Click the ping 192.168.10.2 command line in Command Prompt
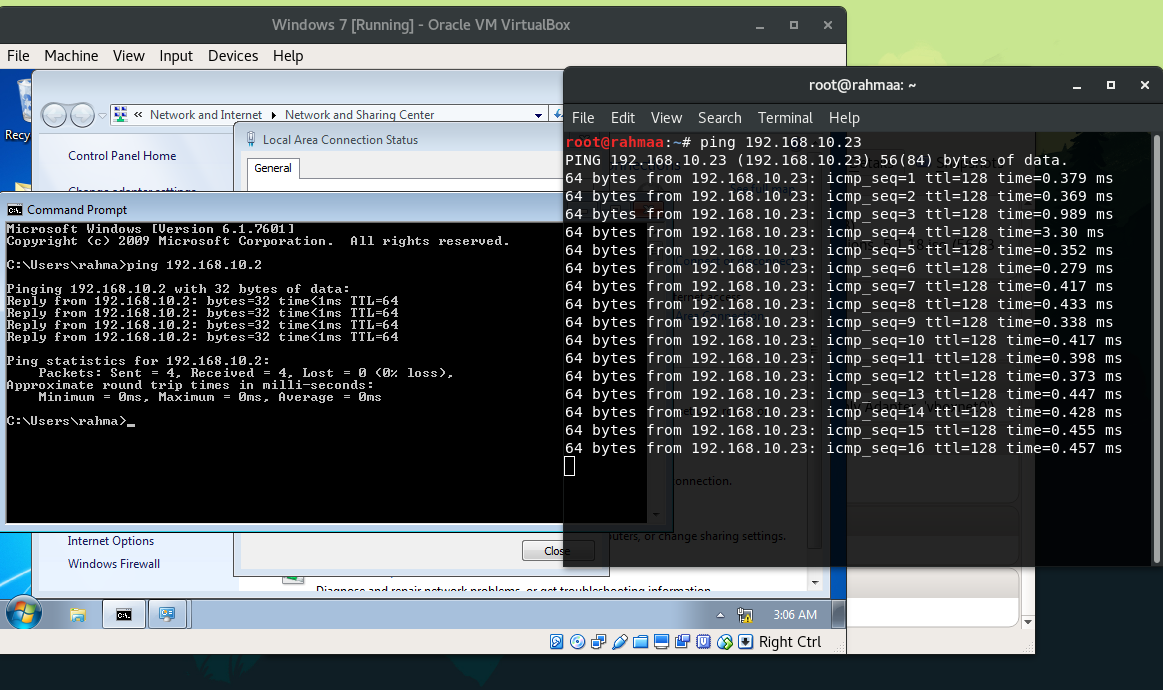The width and height of the screenshot is (1163, 690). [134, 265]
